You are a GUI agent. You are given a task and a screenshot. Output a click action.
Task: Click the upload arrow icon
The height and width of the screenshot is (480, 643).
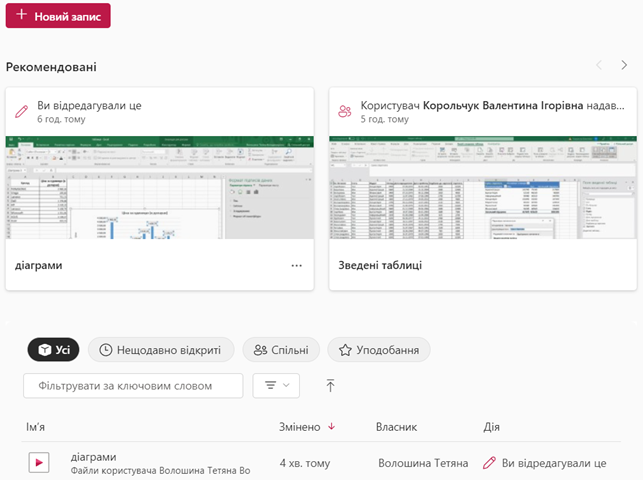(x=331, y=386)
